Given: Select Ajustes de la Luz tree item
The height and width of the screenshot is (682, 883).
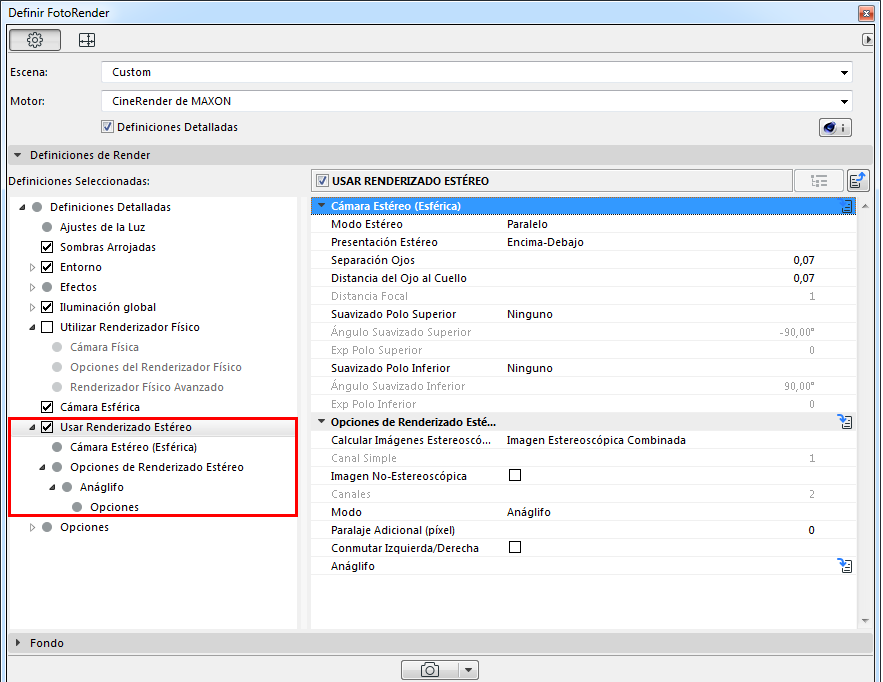Looking at the screenshot, I should [102, 227].
